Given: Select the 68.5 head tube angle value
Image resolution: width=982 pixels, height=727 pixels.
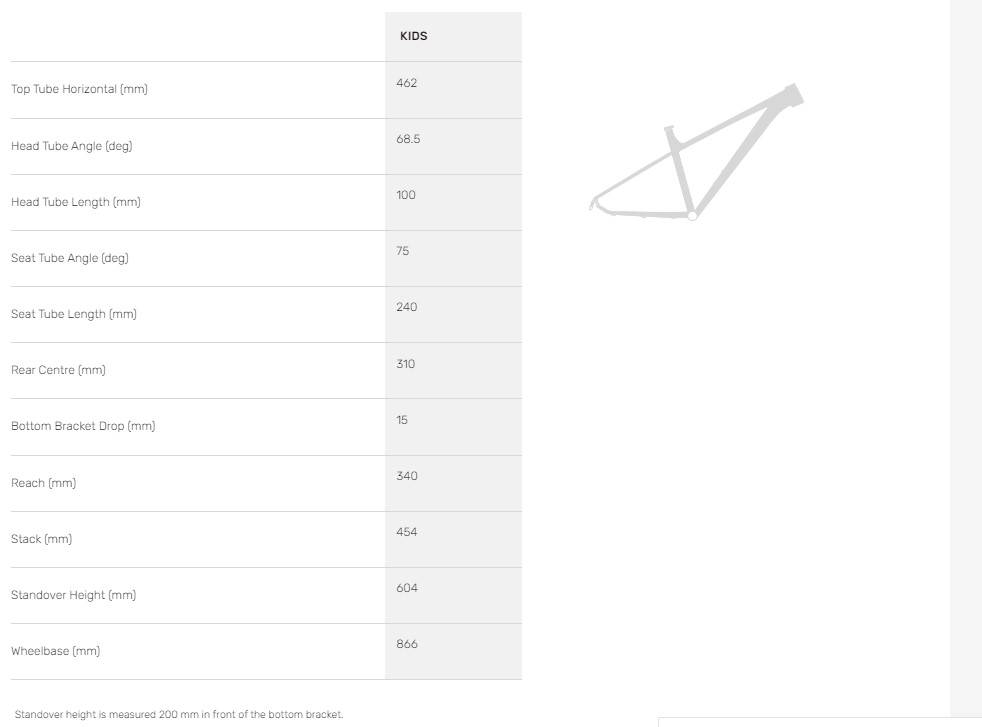Looking at the screenshot, I should pos(408,139).
